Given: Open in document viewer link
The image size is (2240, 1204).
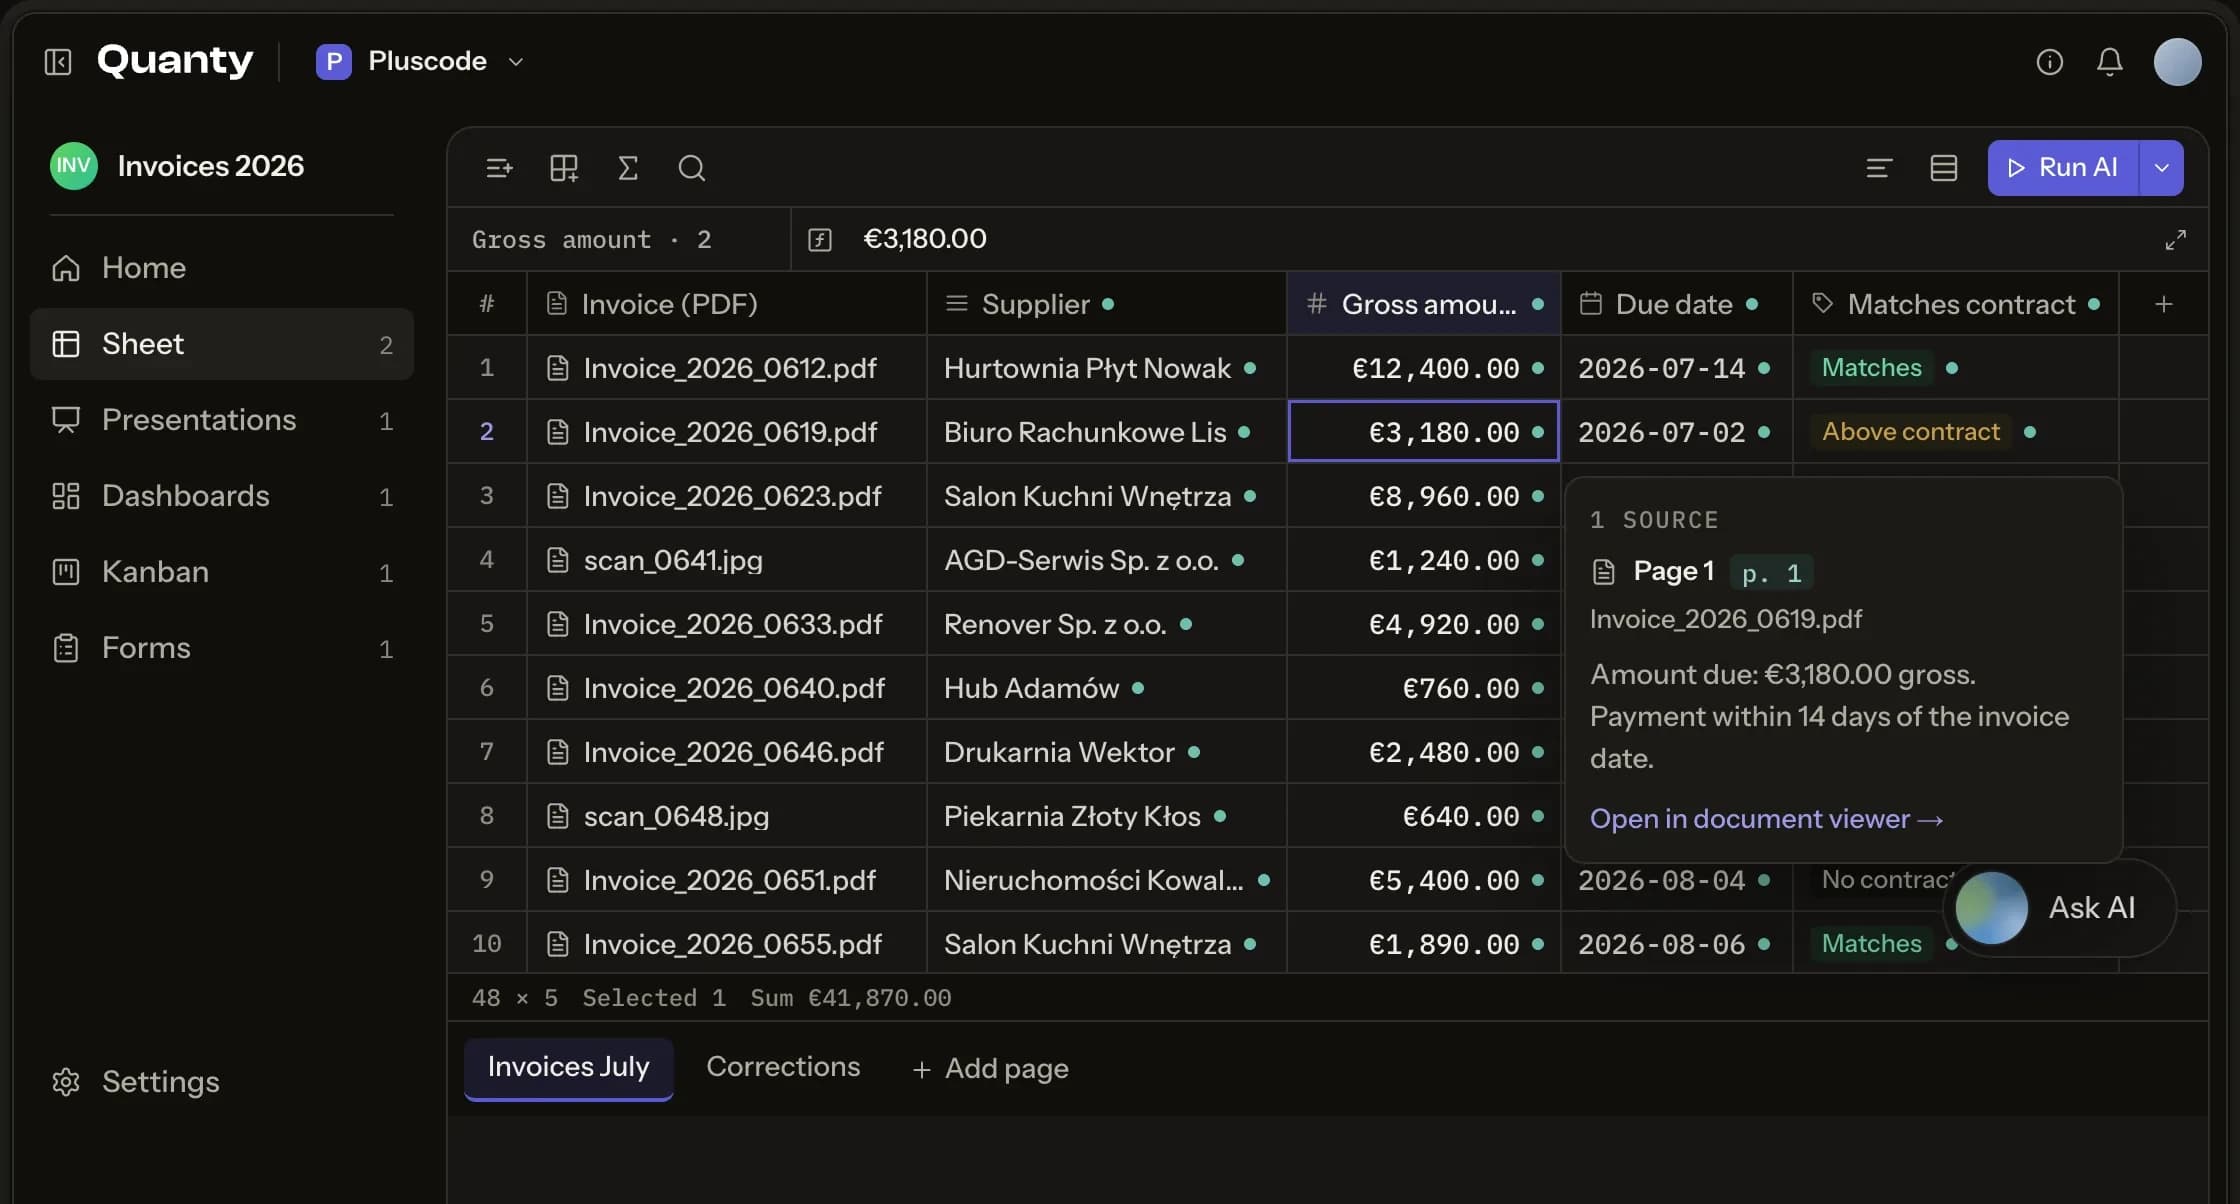Looking at the screenshot, I should pos(1766,819).
